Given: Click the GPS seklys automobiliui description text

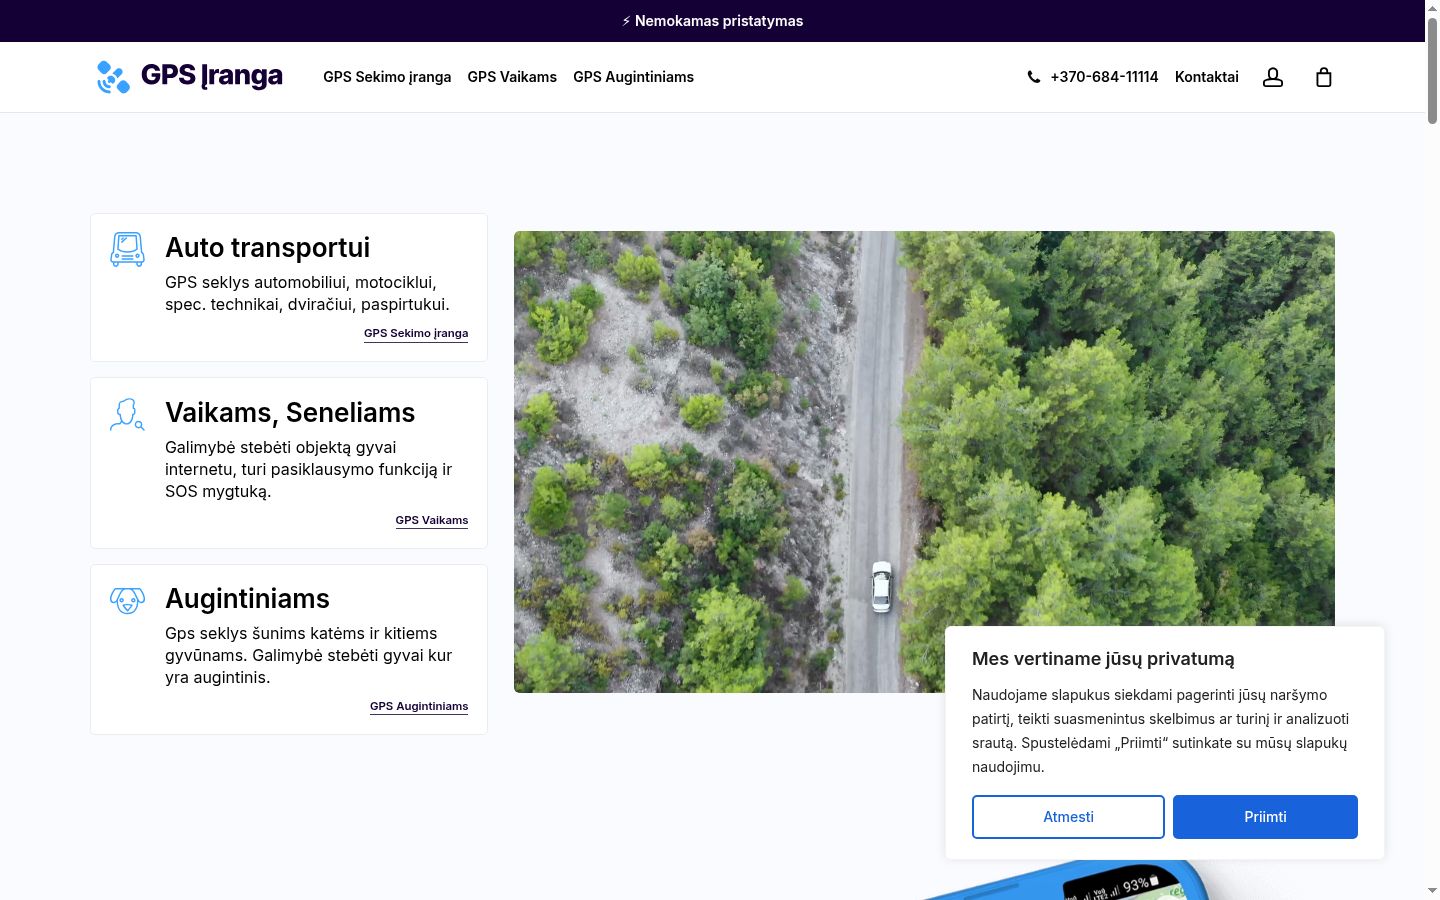Looking at the screenshot, I should (x=307, y=294).
